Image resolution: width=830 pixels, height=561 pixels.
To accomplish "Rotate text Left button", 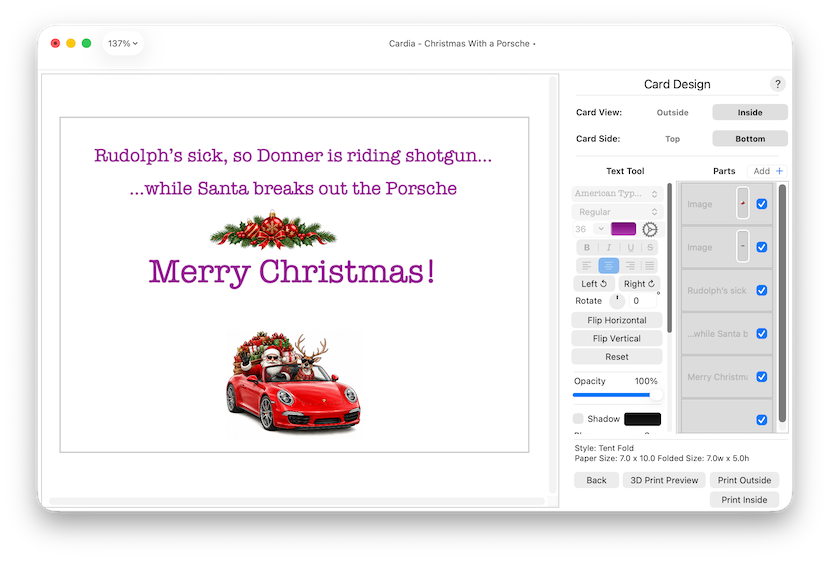I will (594, 284).
